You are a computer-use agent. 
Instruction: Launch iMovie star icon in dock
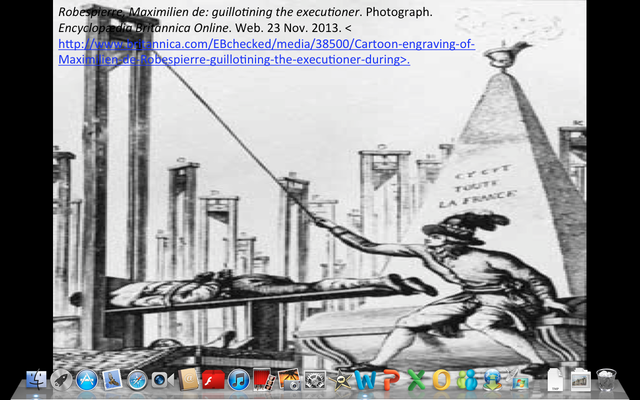pos(340,380)
